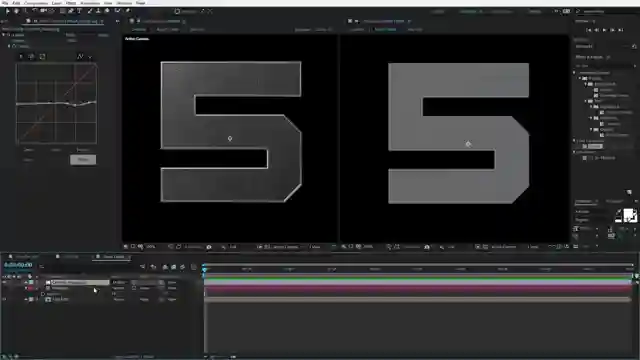The width and height of the screenshot is (640, 360).
Task: Step forward one frame in Preview panel
Action: (x=613, y=30)
